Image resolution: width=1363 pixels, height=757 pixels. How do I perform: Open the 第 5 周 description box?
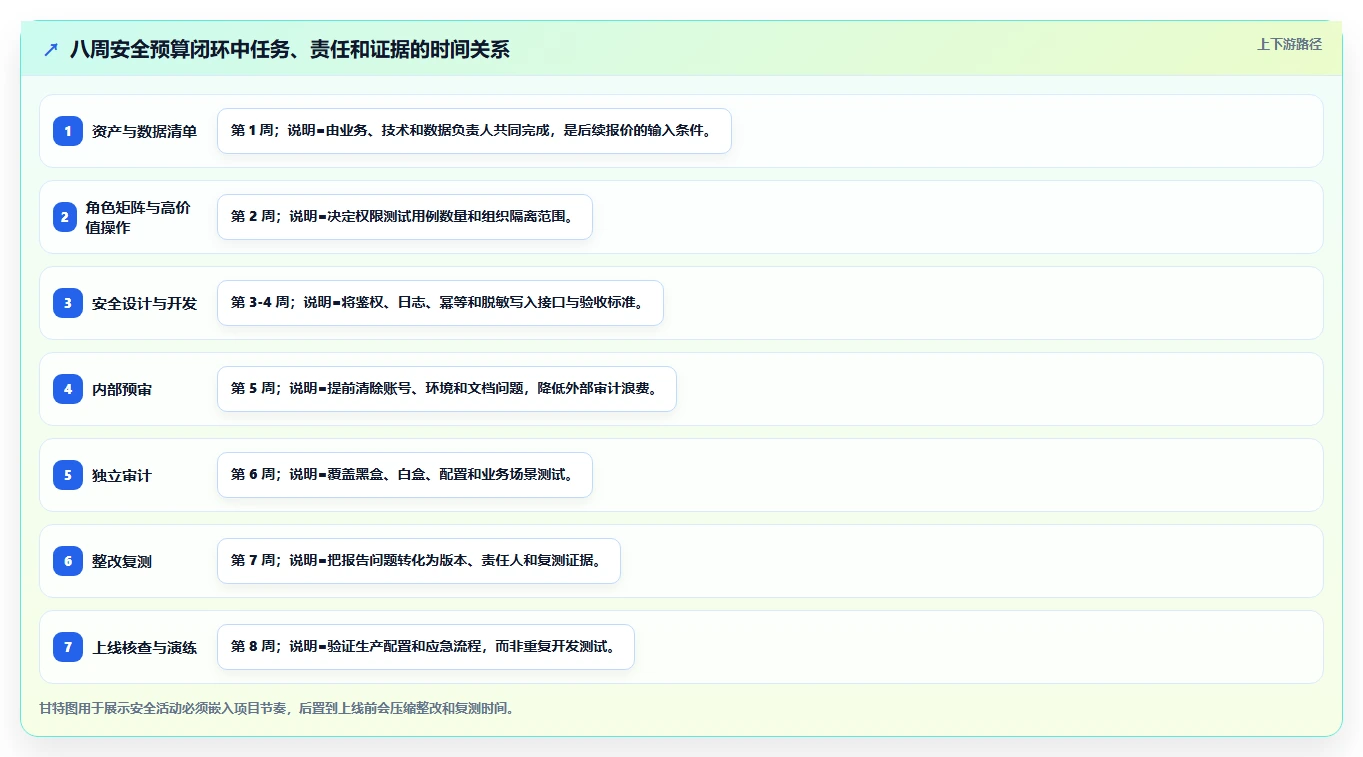[x=447, y=389]
